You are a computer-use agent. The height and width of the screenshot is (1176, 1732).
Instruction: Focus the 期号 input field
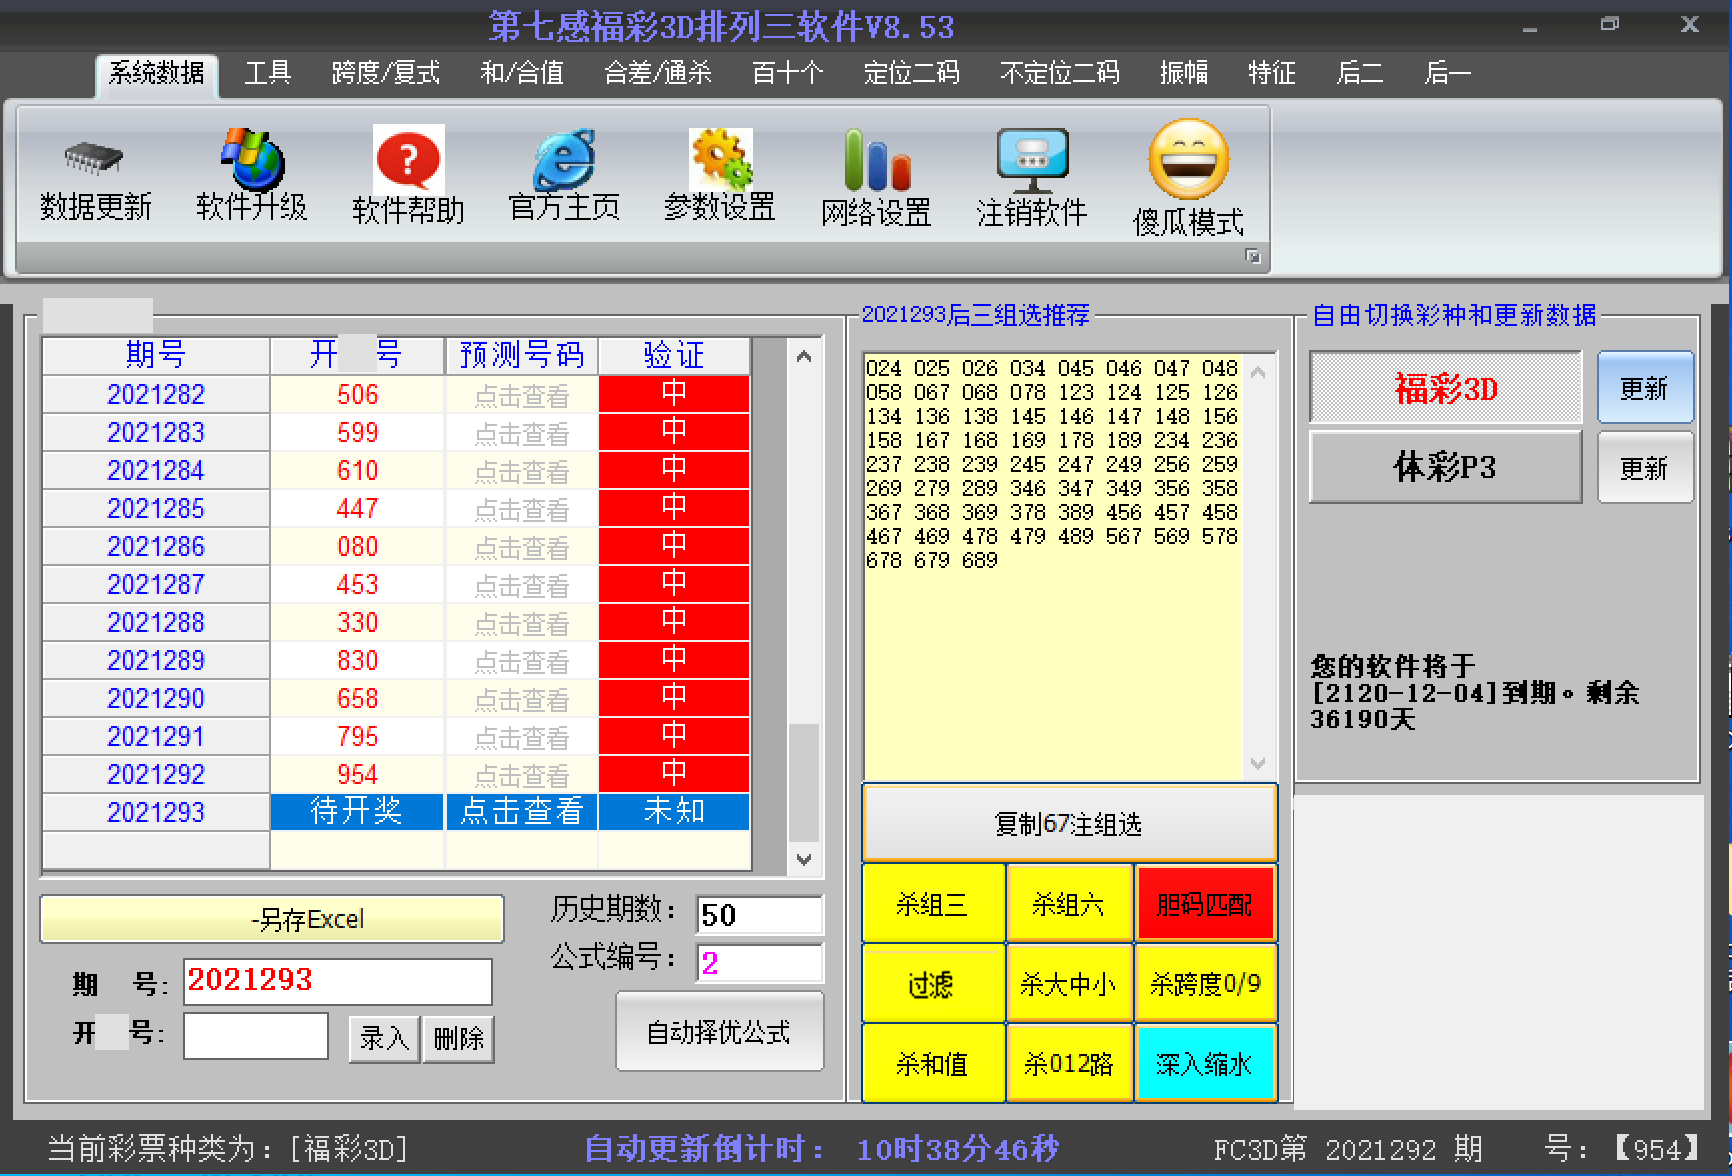click(x=338, y=981)
